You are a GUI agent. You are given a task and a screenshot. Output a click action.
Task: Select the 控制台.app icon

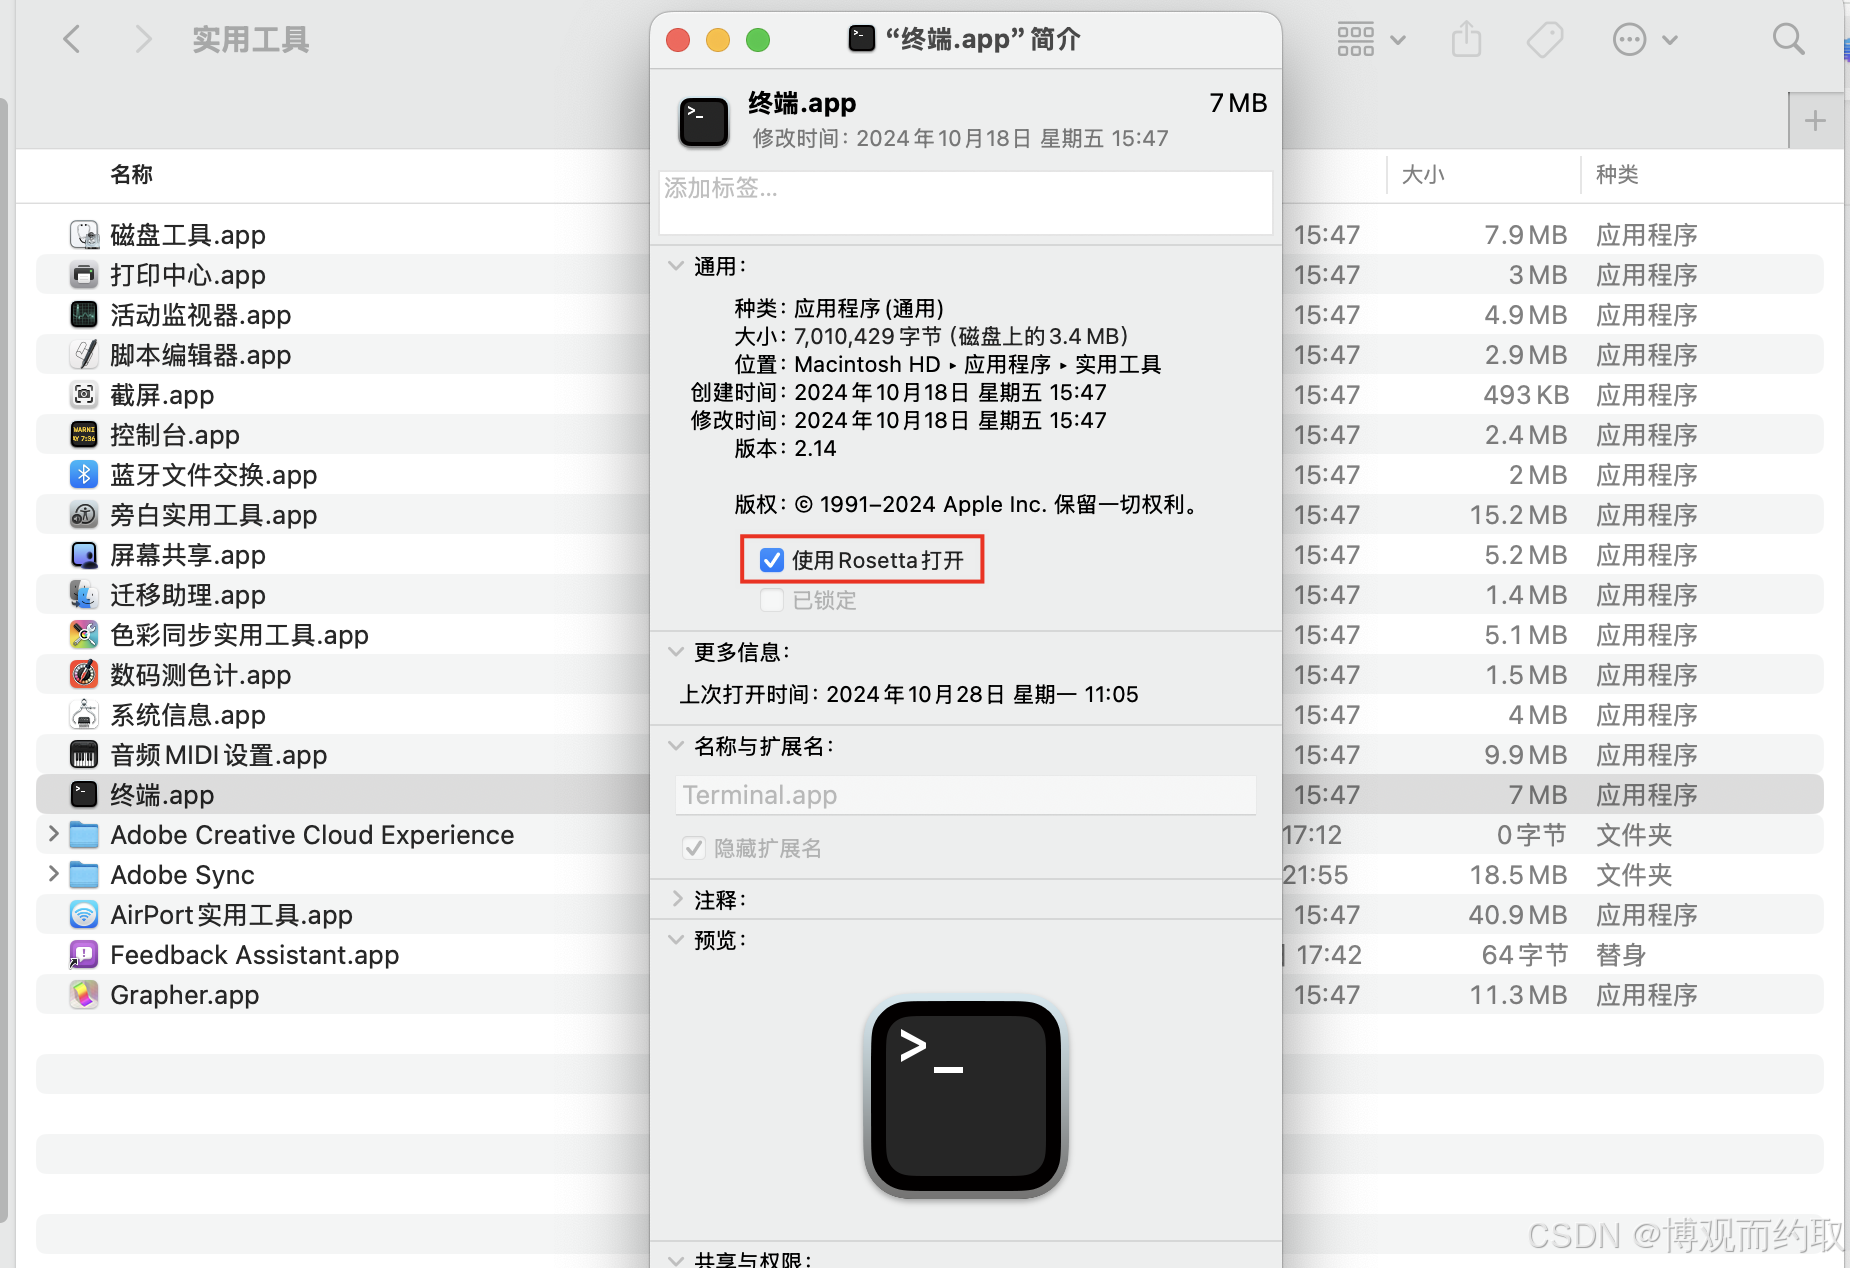pyautogui.click(x=84, y=435)
